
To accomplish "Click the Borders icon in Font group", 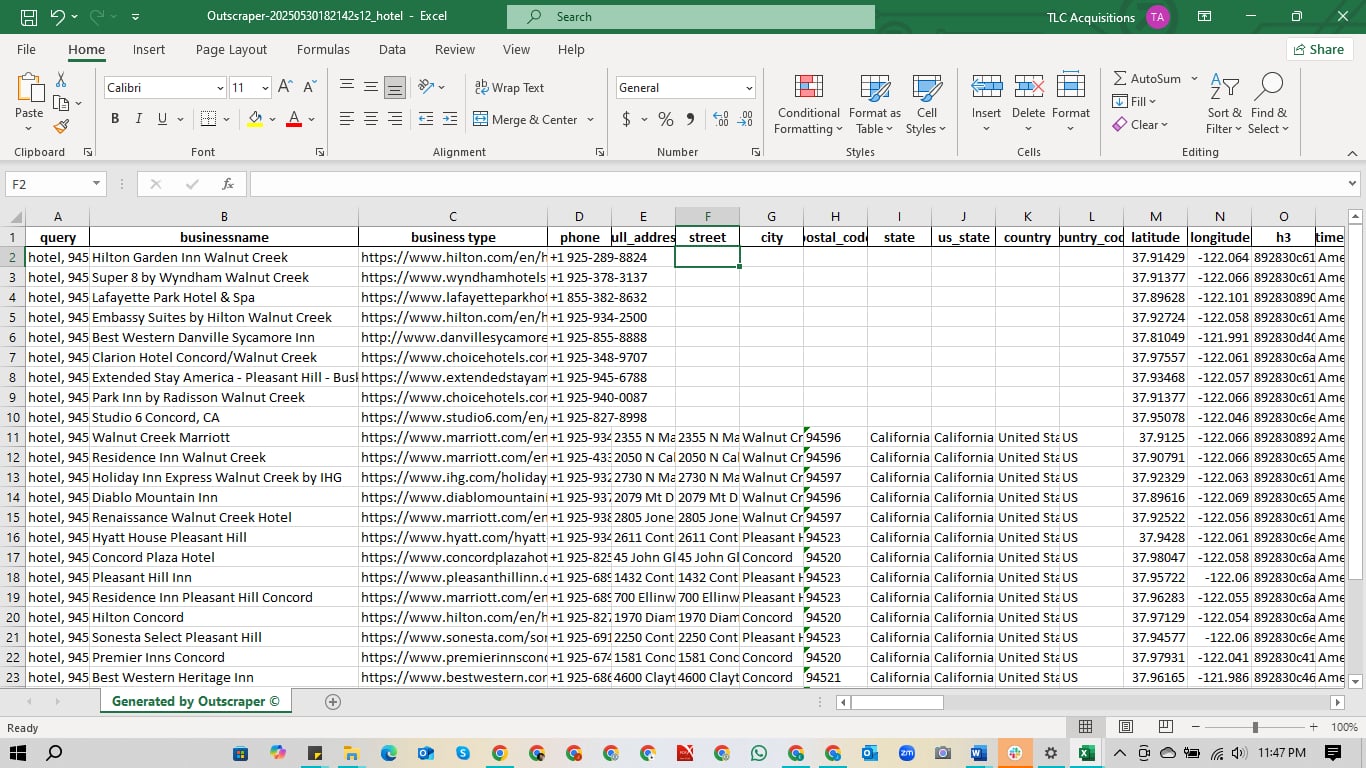I will click(x=208, y=119).
